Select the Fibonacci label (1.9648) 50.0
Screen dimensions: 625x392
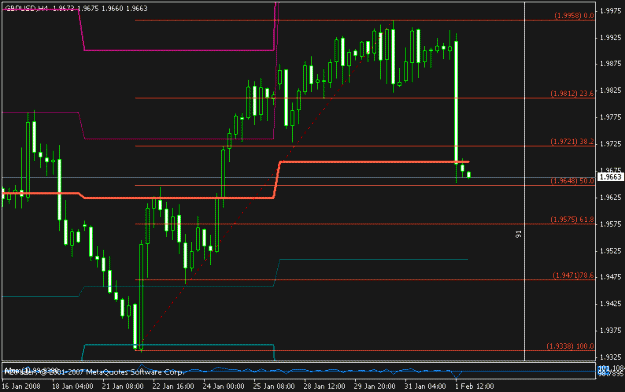[572, 181]
